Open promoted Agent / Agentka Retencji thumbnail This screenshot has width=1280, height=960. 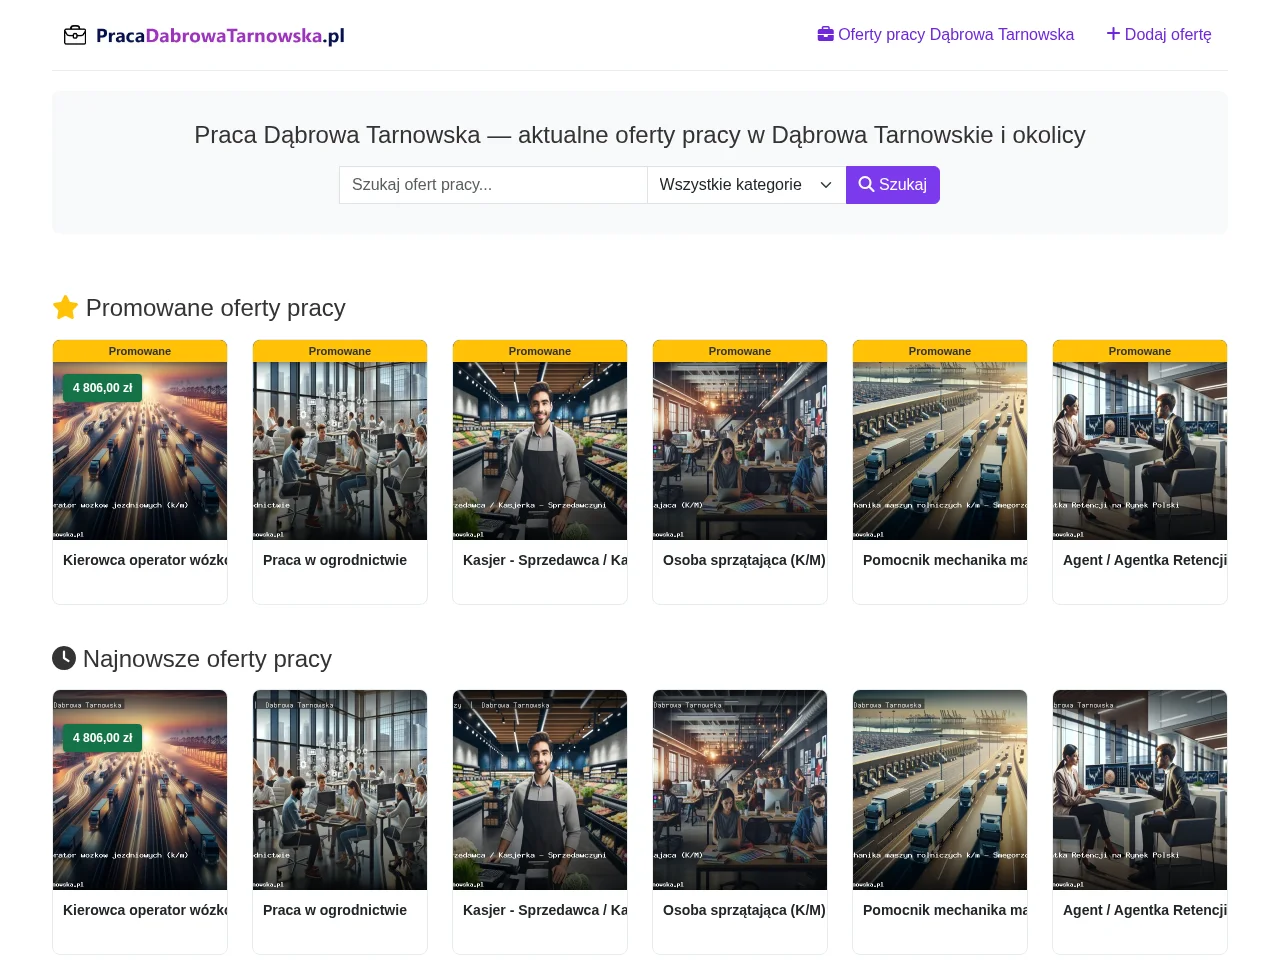(x=1140, y=451)
